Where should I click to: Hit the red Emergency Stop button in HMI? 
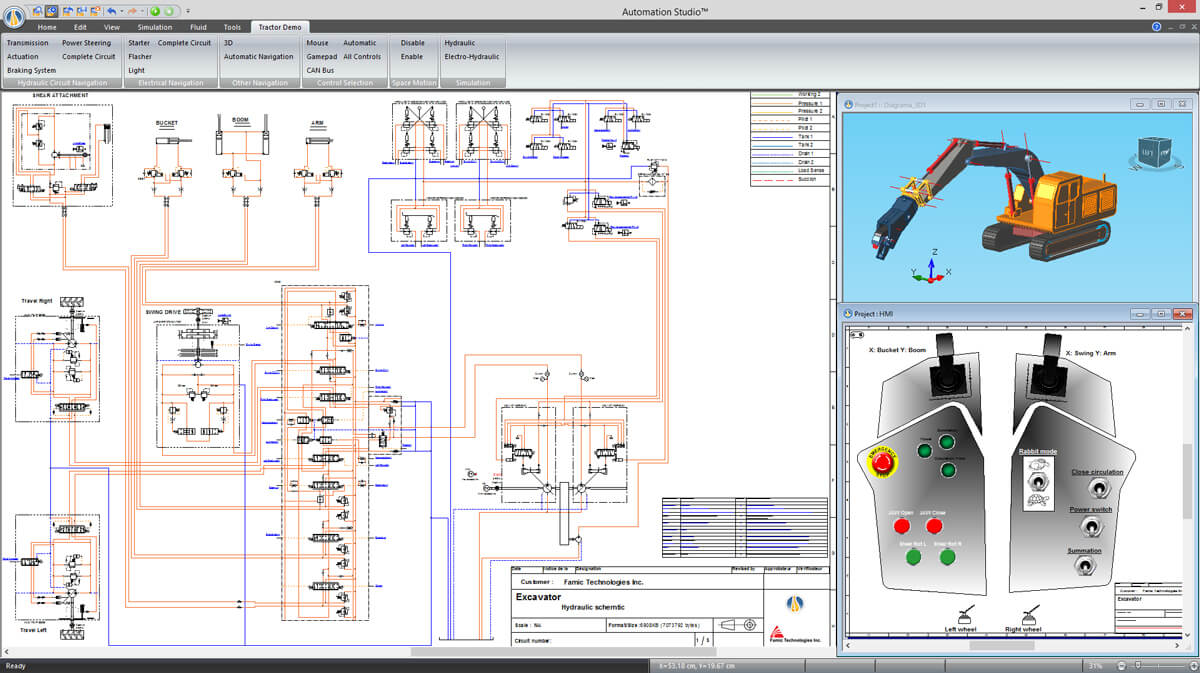884,461
